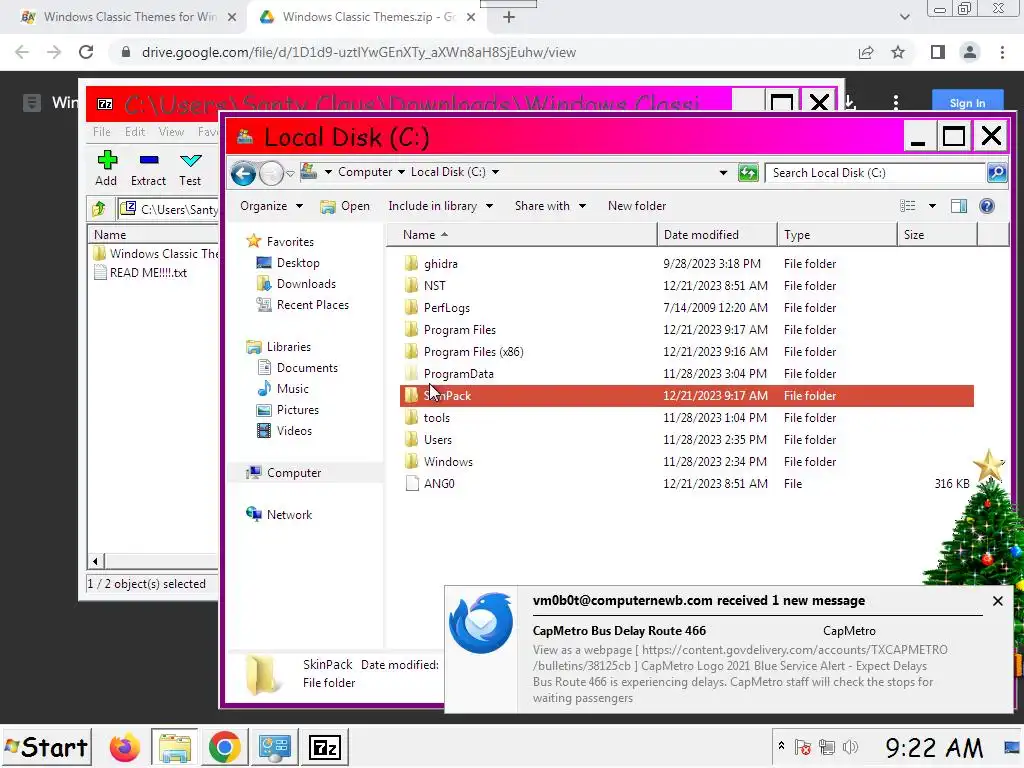Image resolution: width=1024 pixels, height=768 pixels.
Task: Open the View menu in 7-Zip
Action: click(x=171, y=132)
